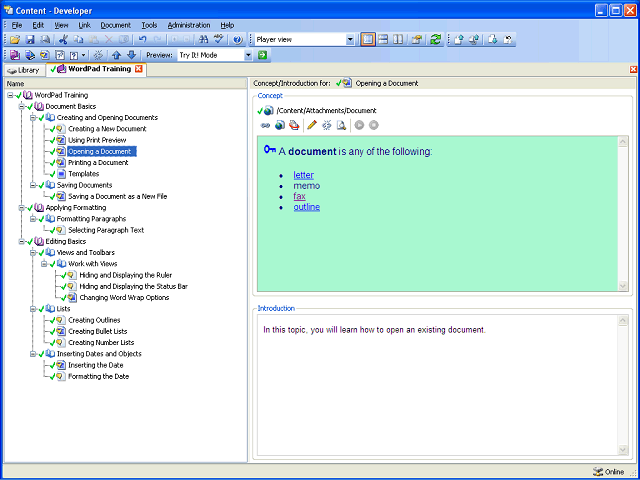Follow the fax hyperlink
The height and width of the screenshot is (480, 640).
pos(300,196)
